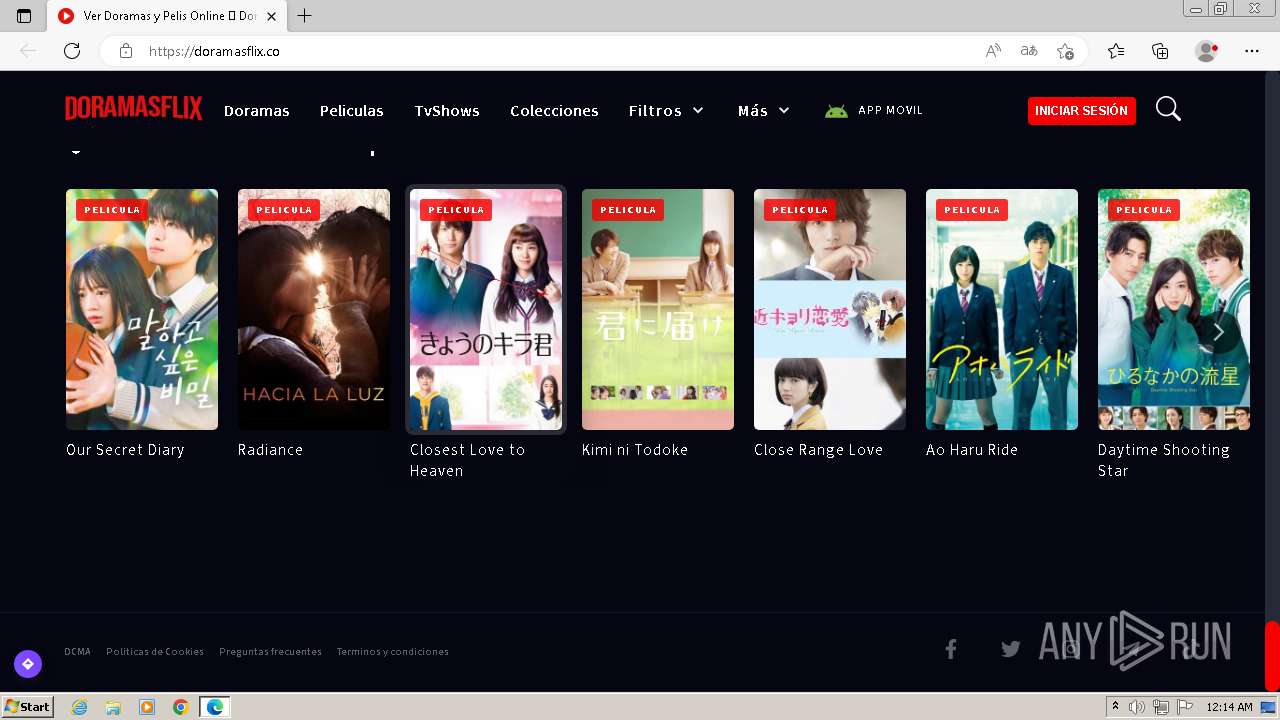Click the Our Secret Diary title text
The width and height of the screenshot is (1280, 720).
point(125,450)
